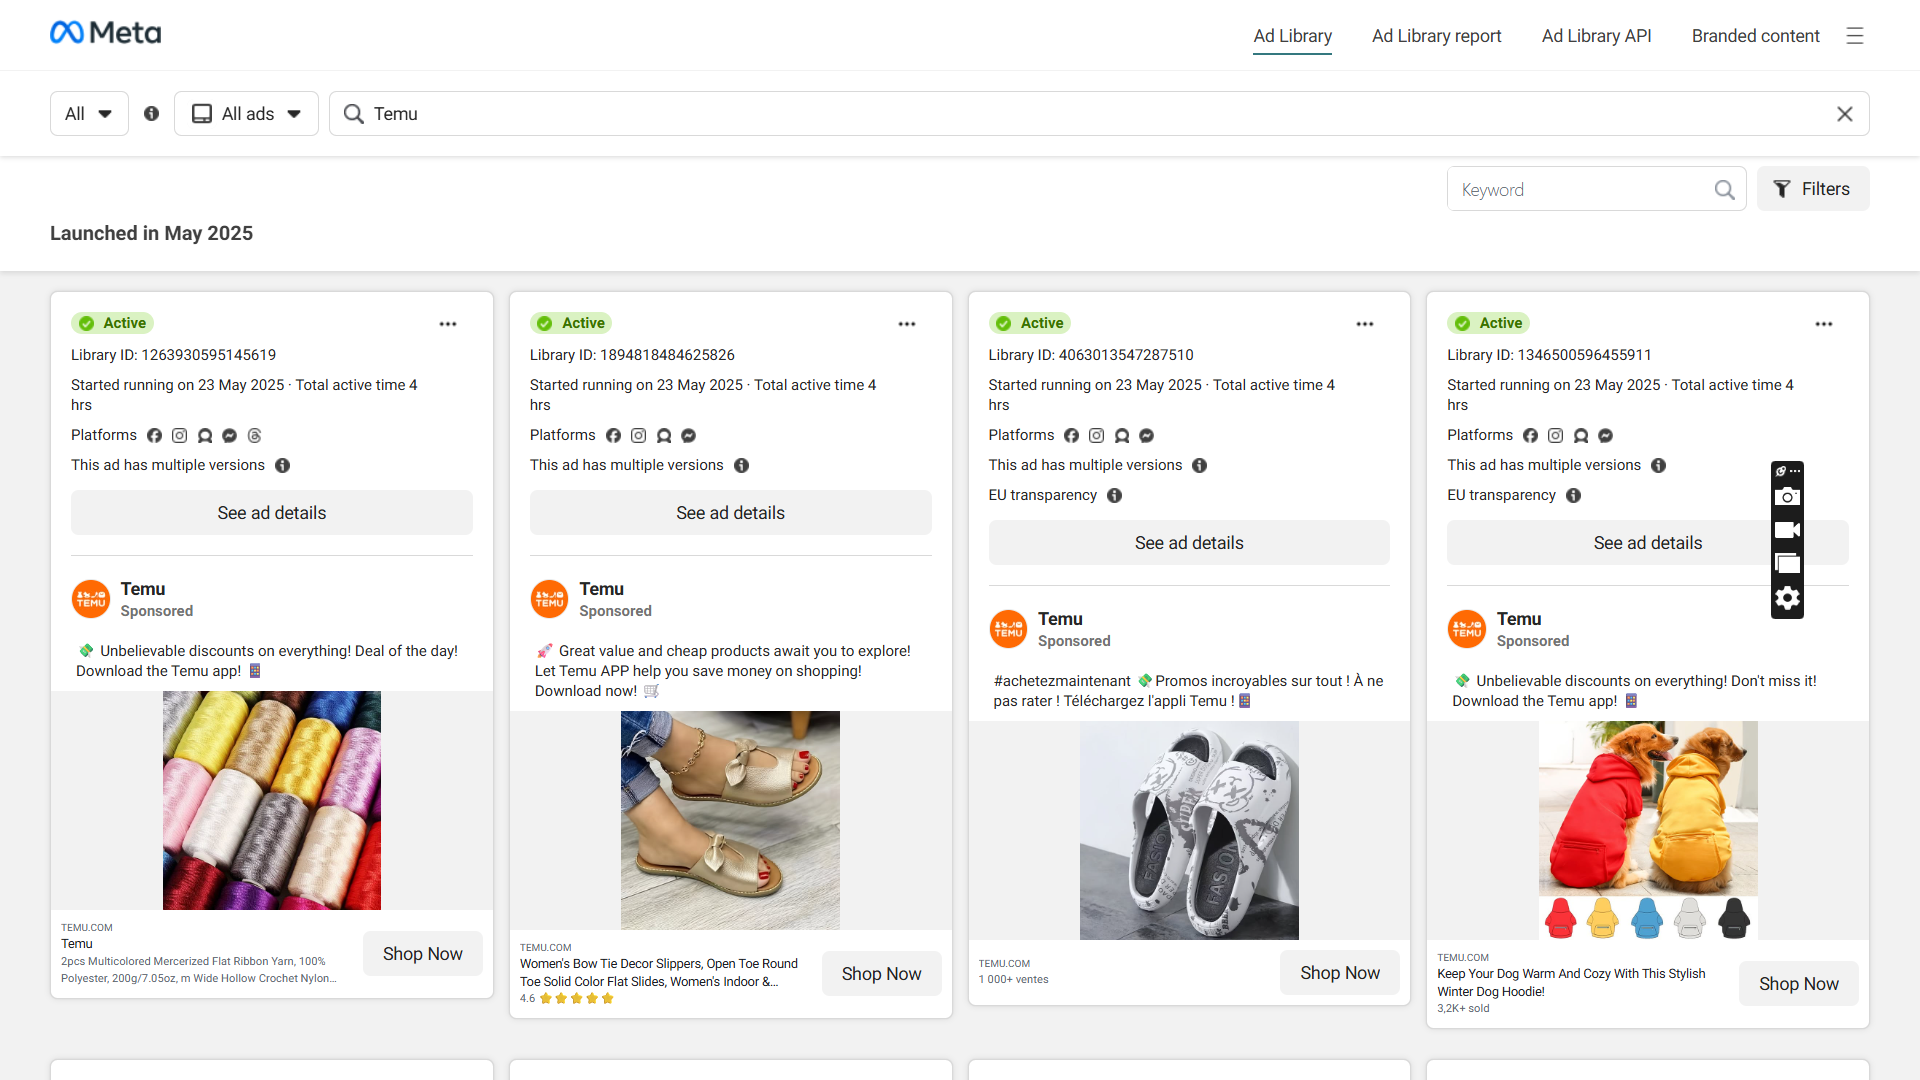
Task: Click into the Temu search field
Action: point(1098,114)
